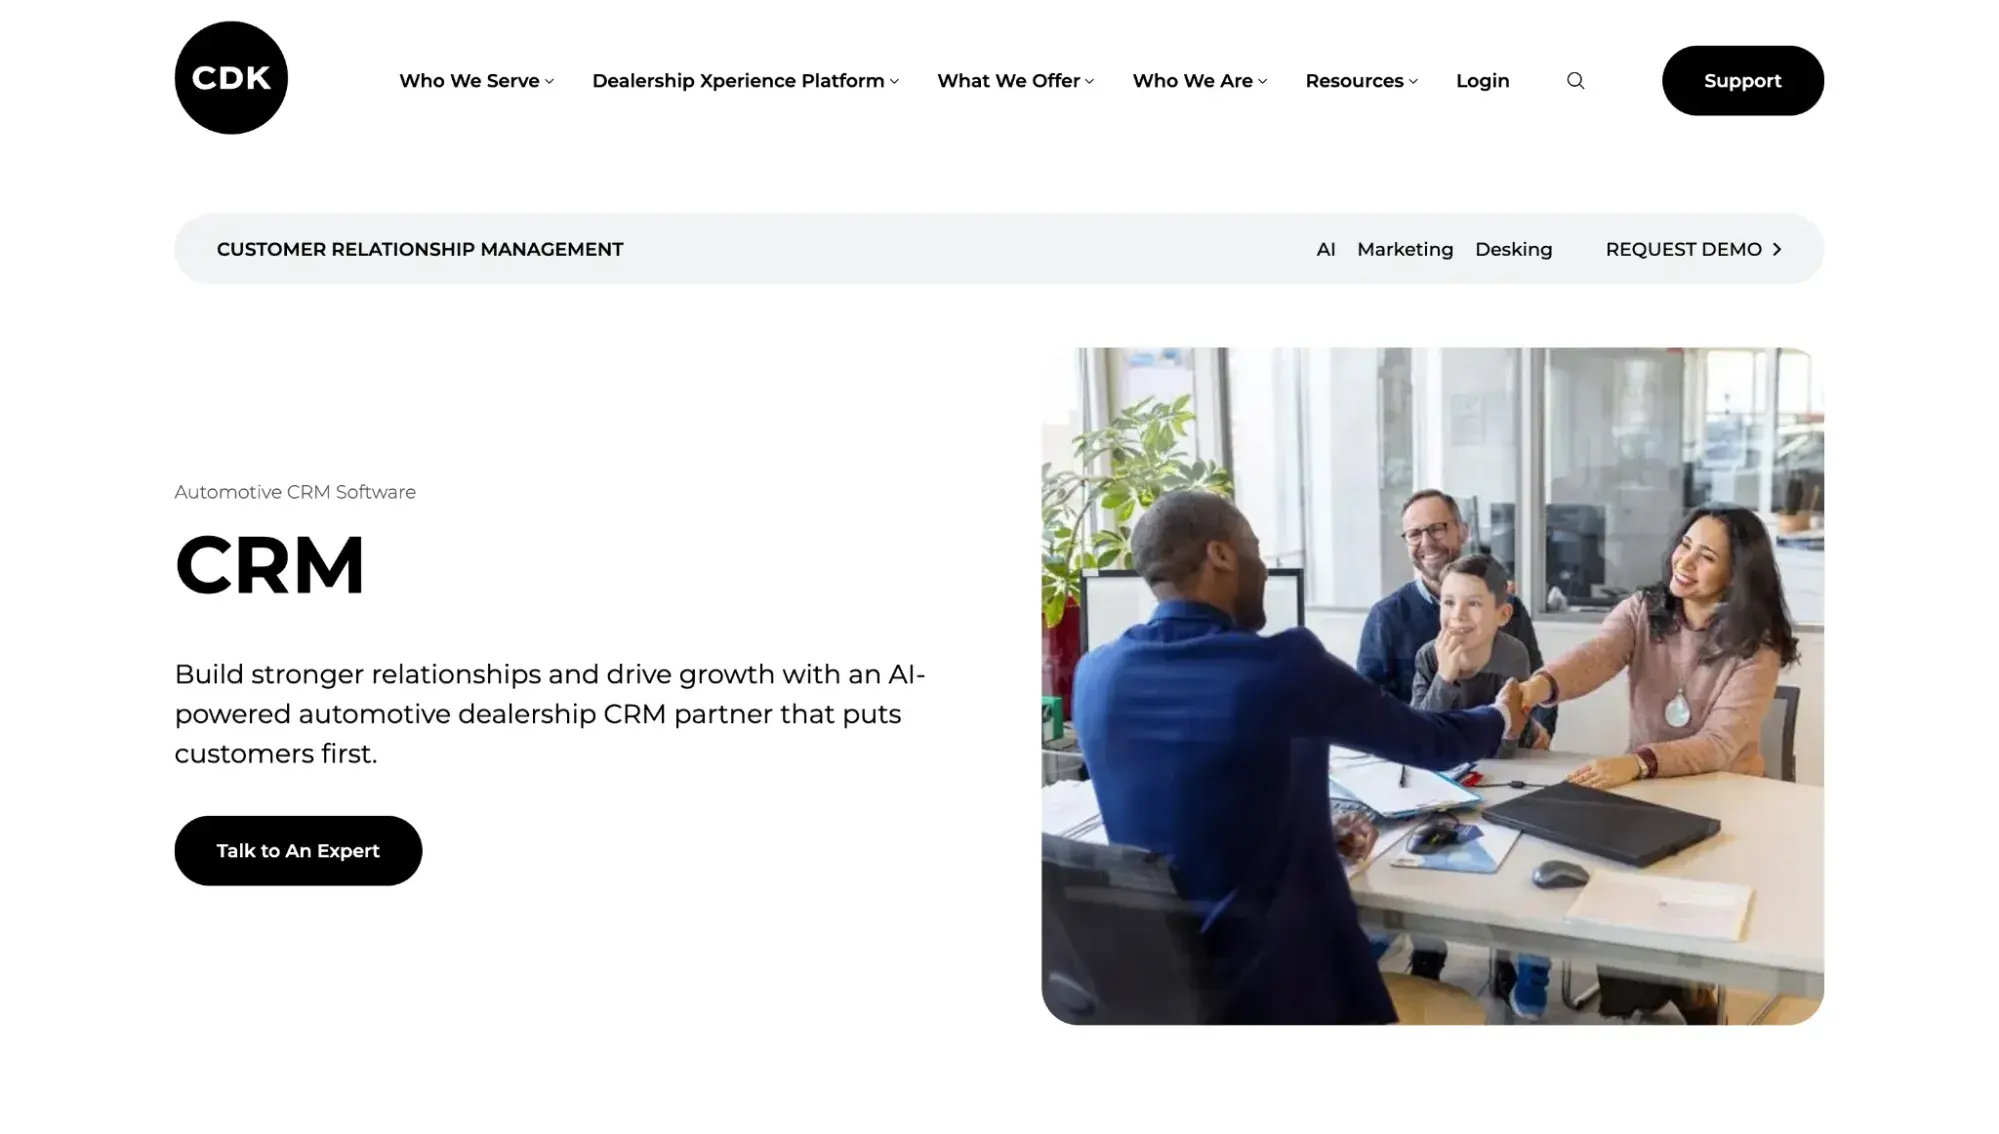Expand the Resources chevron
The width and height of the screenshot is (1999, 1134).
(x=1413, y=82)
